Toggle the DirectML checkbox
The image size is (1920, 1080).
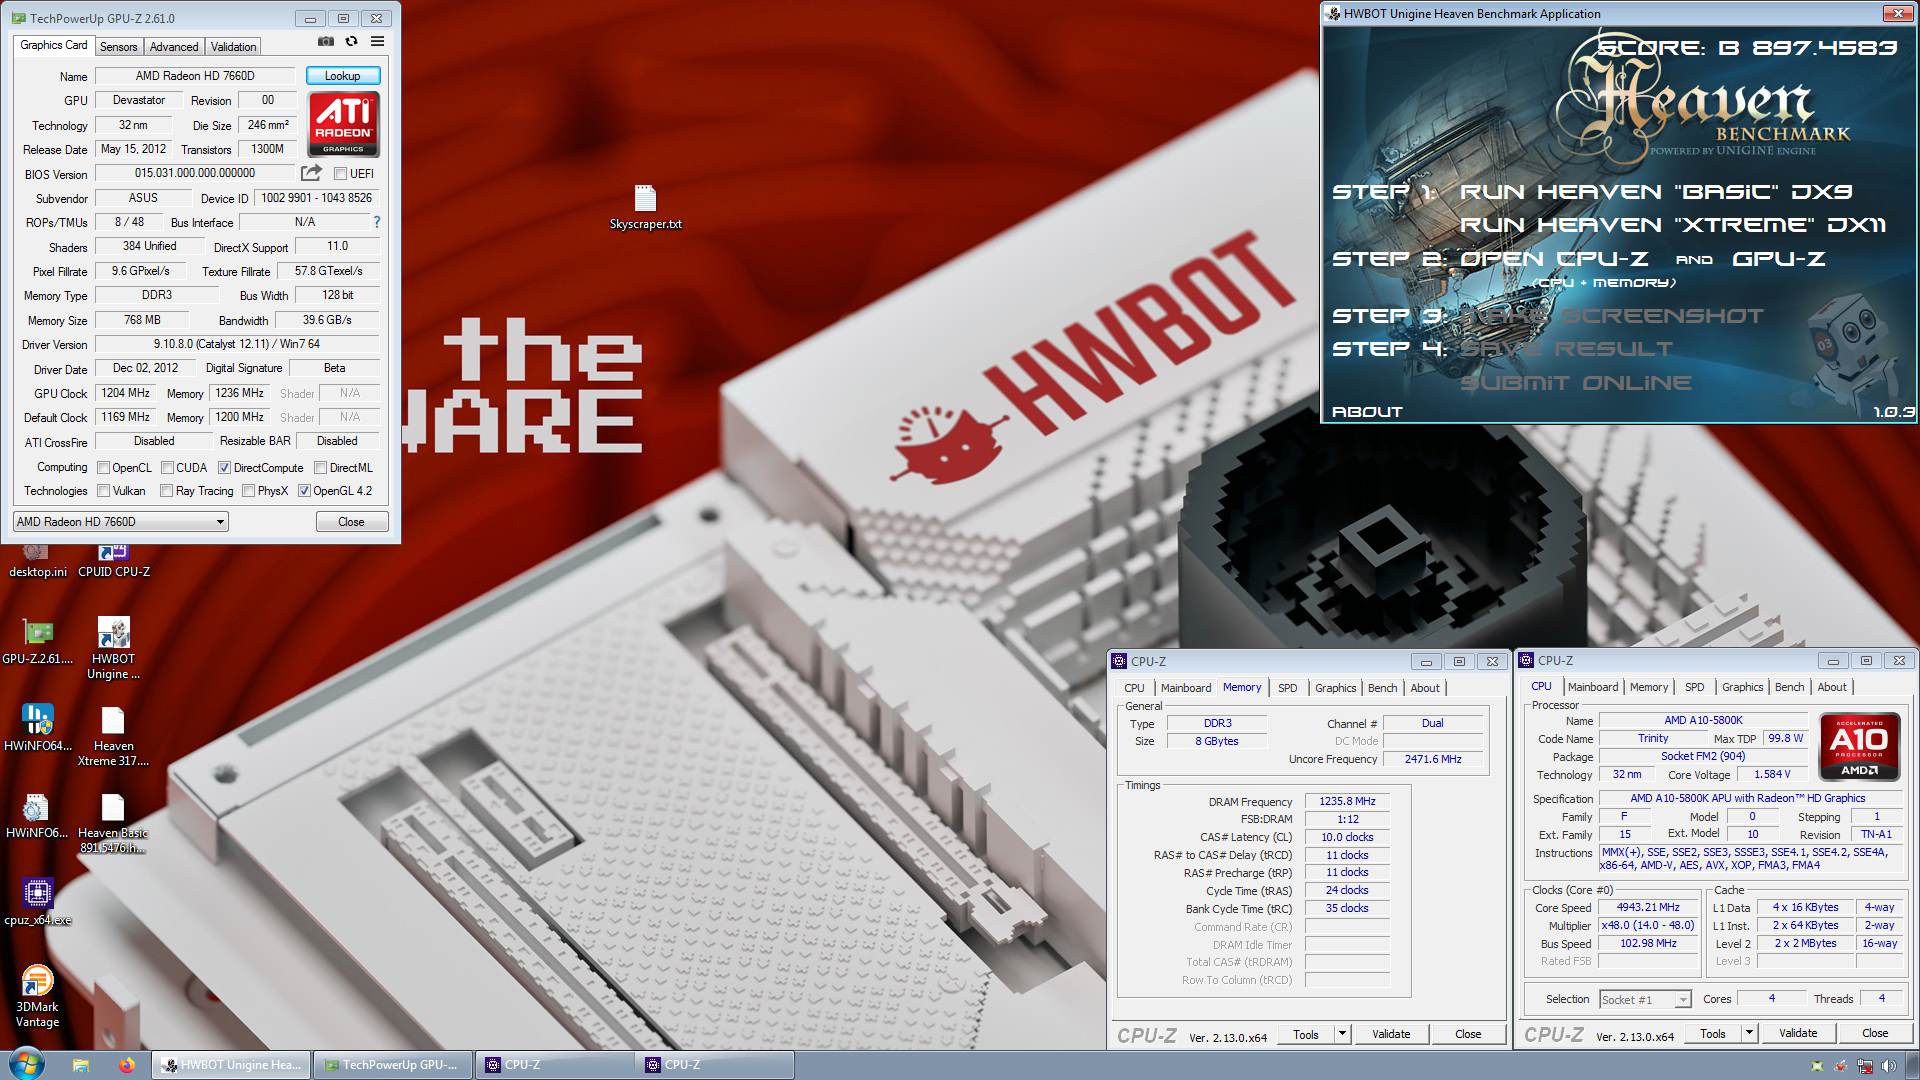[320, 467]
